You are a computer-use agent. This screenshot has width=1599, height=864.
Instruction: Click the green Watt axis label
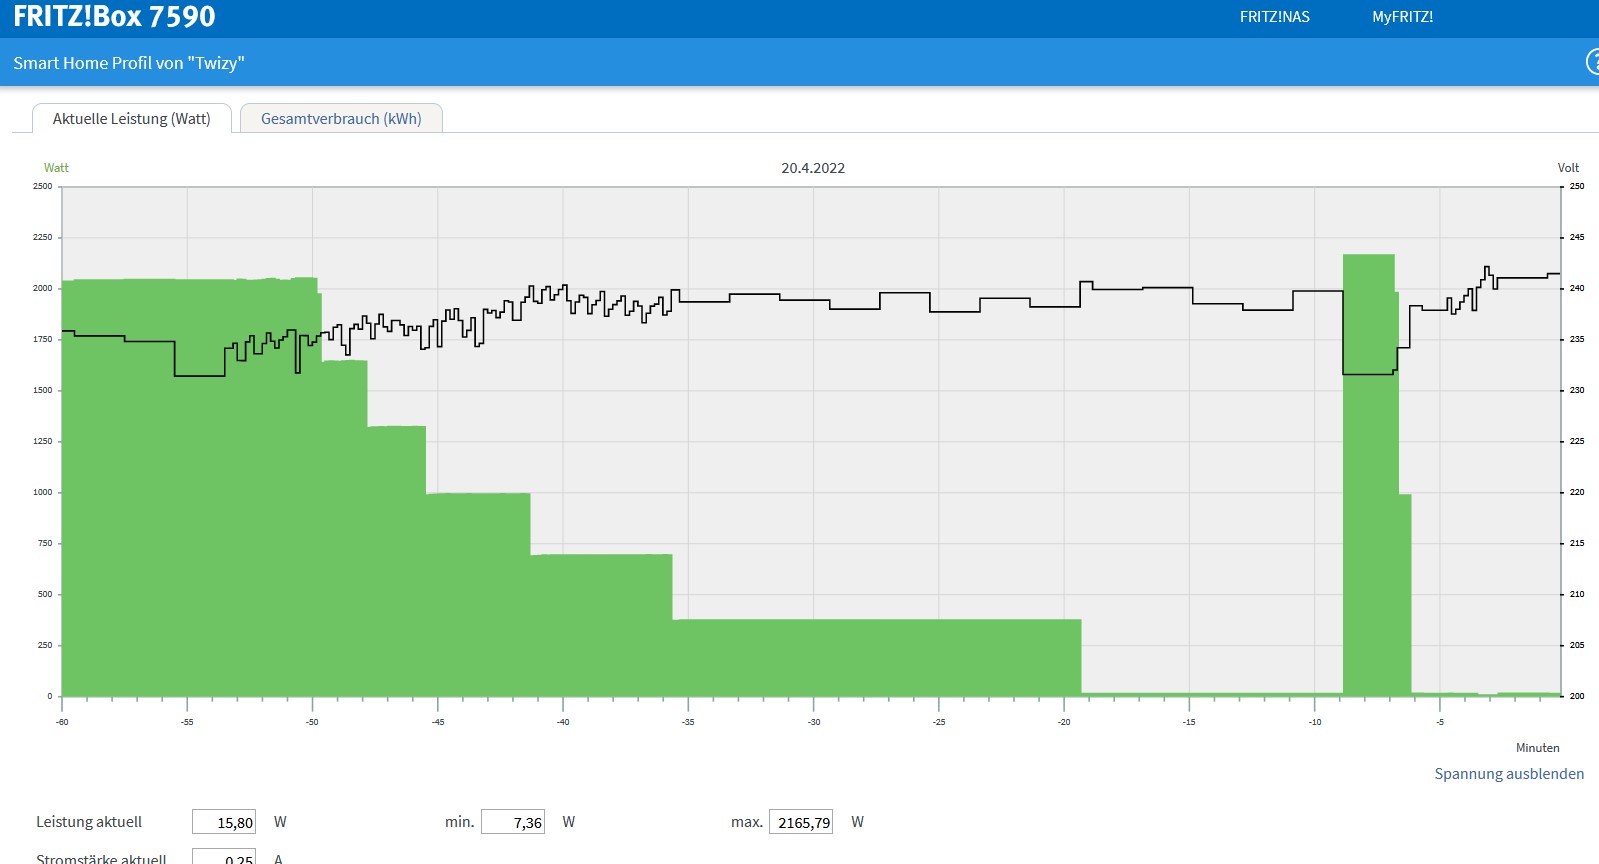56,168
